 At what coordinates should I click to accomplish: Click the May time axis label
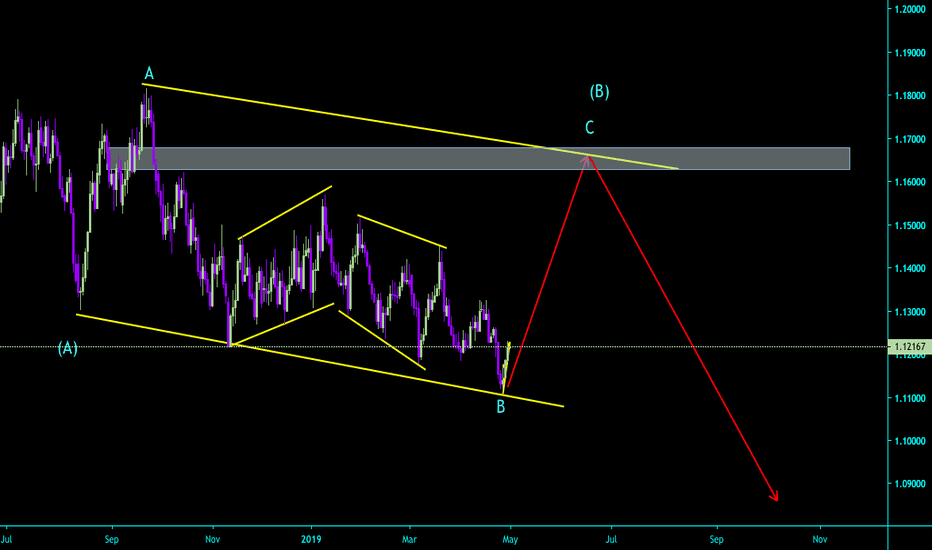tap(510, 539)
